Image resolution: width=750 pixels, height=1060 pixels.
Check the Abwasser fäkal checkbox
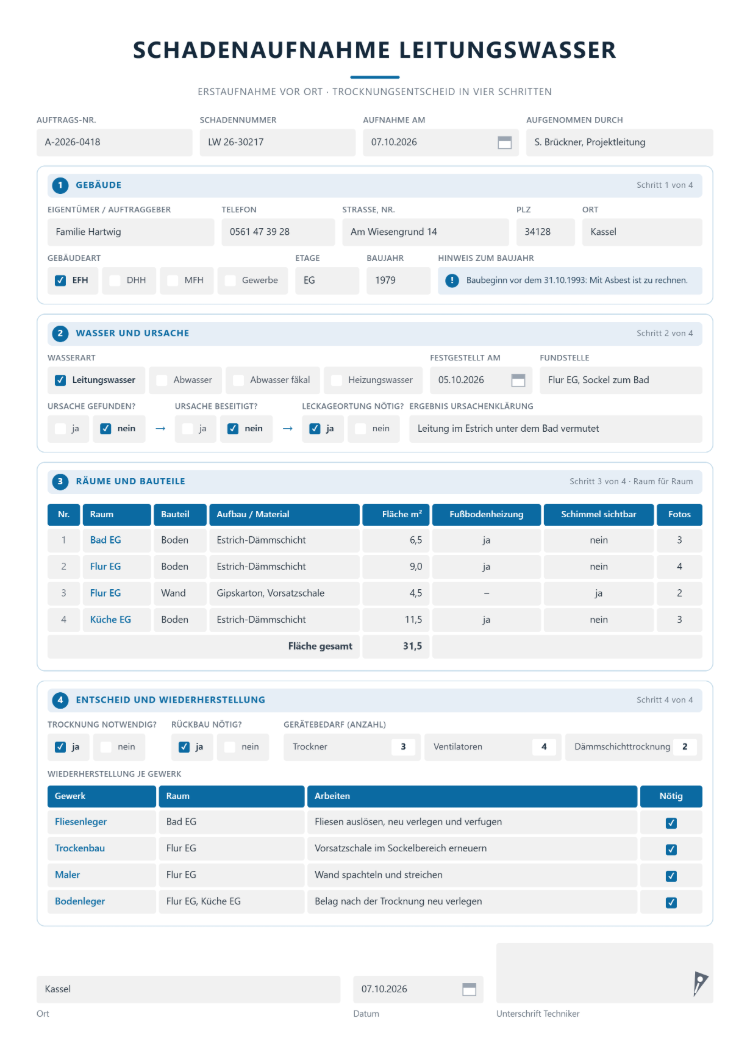pyautogui.click(x=238, y=381)
